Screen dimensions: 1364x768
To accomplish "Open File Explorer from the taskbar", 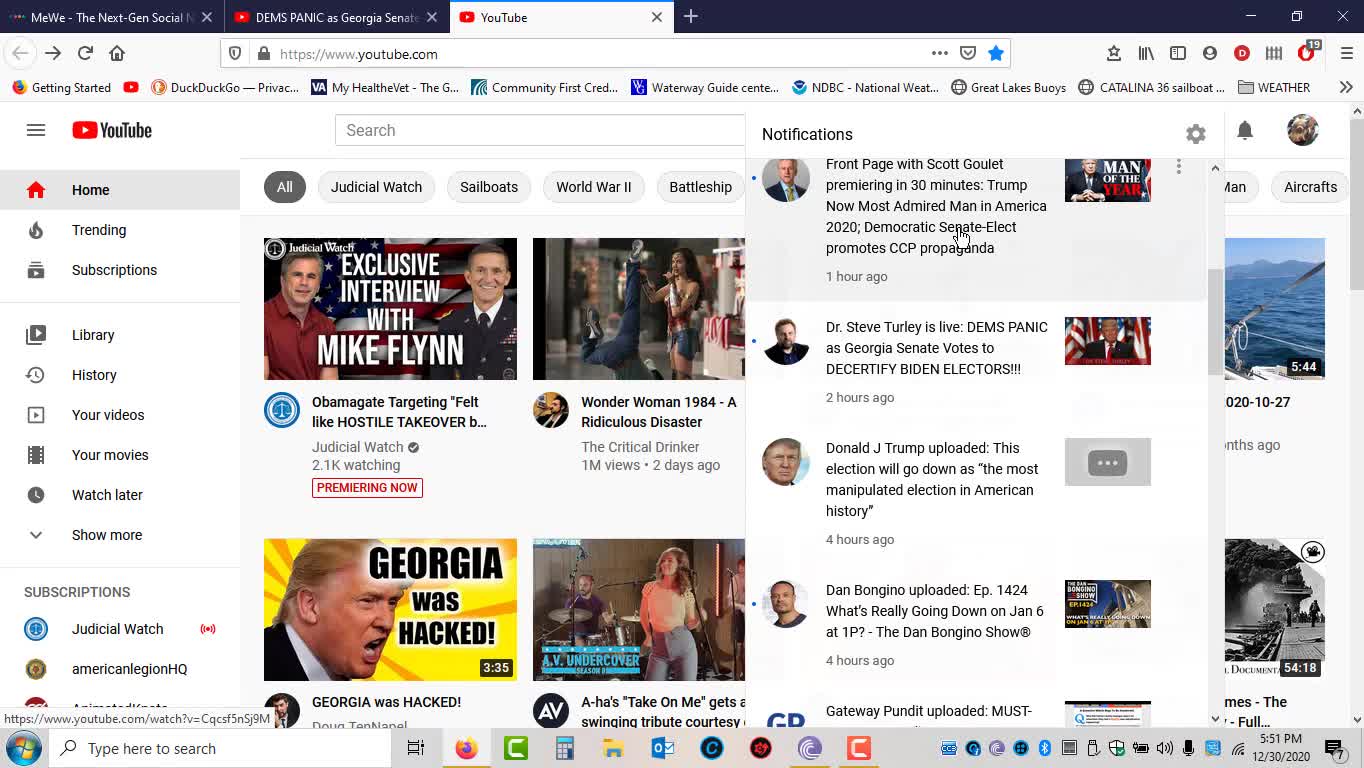I will pos(613,748).
